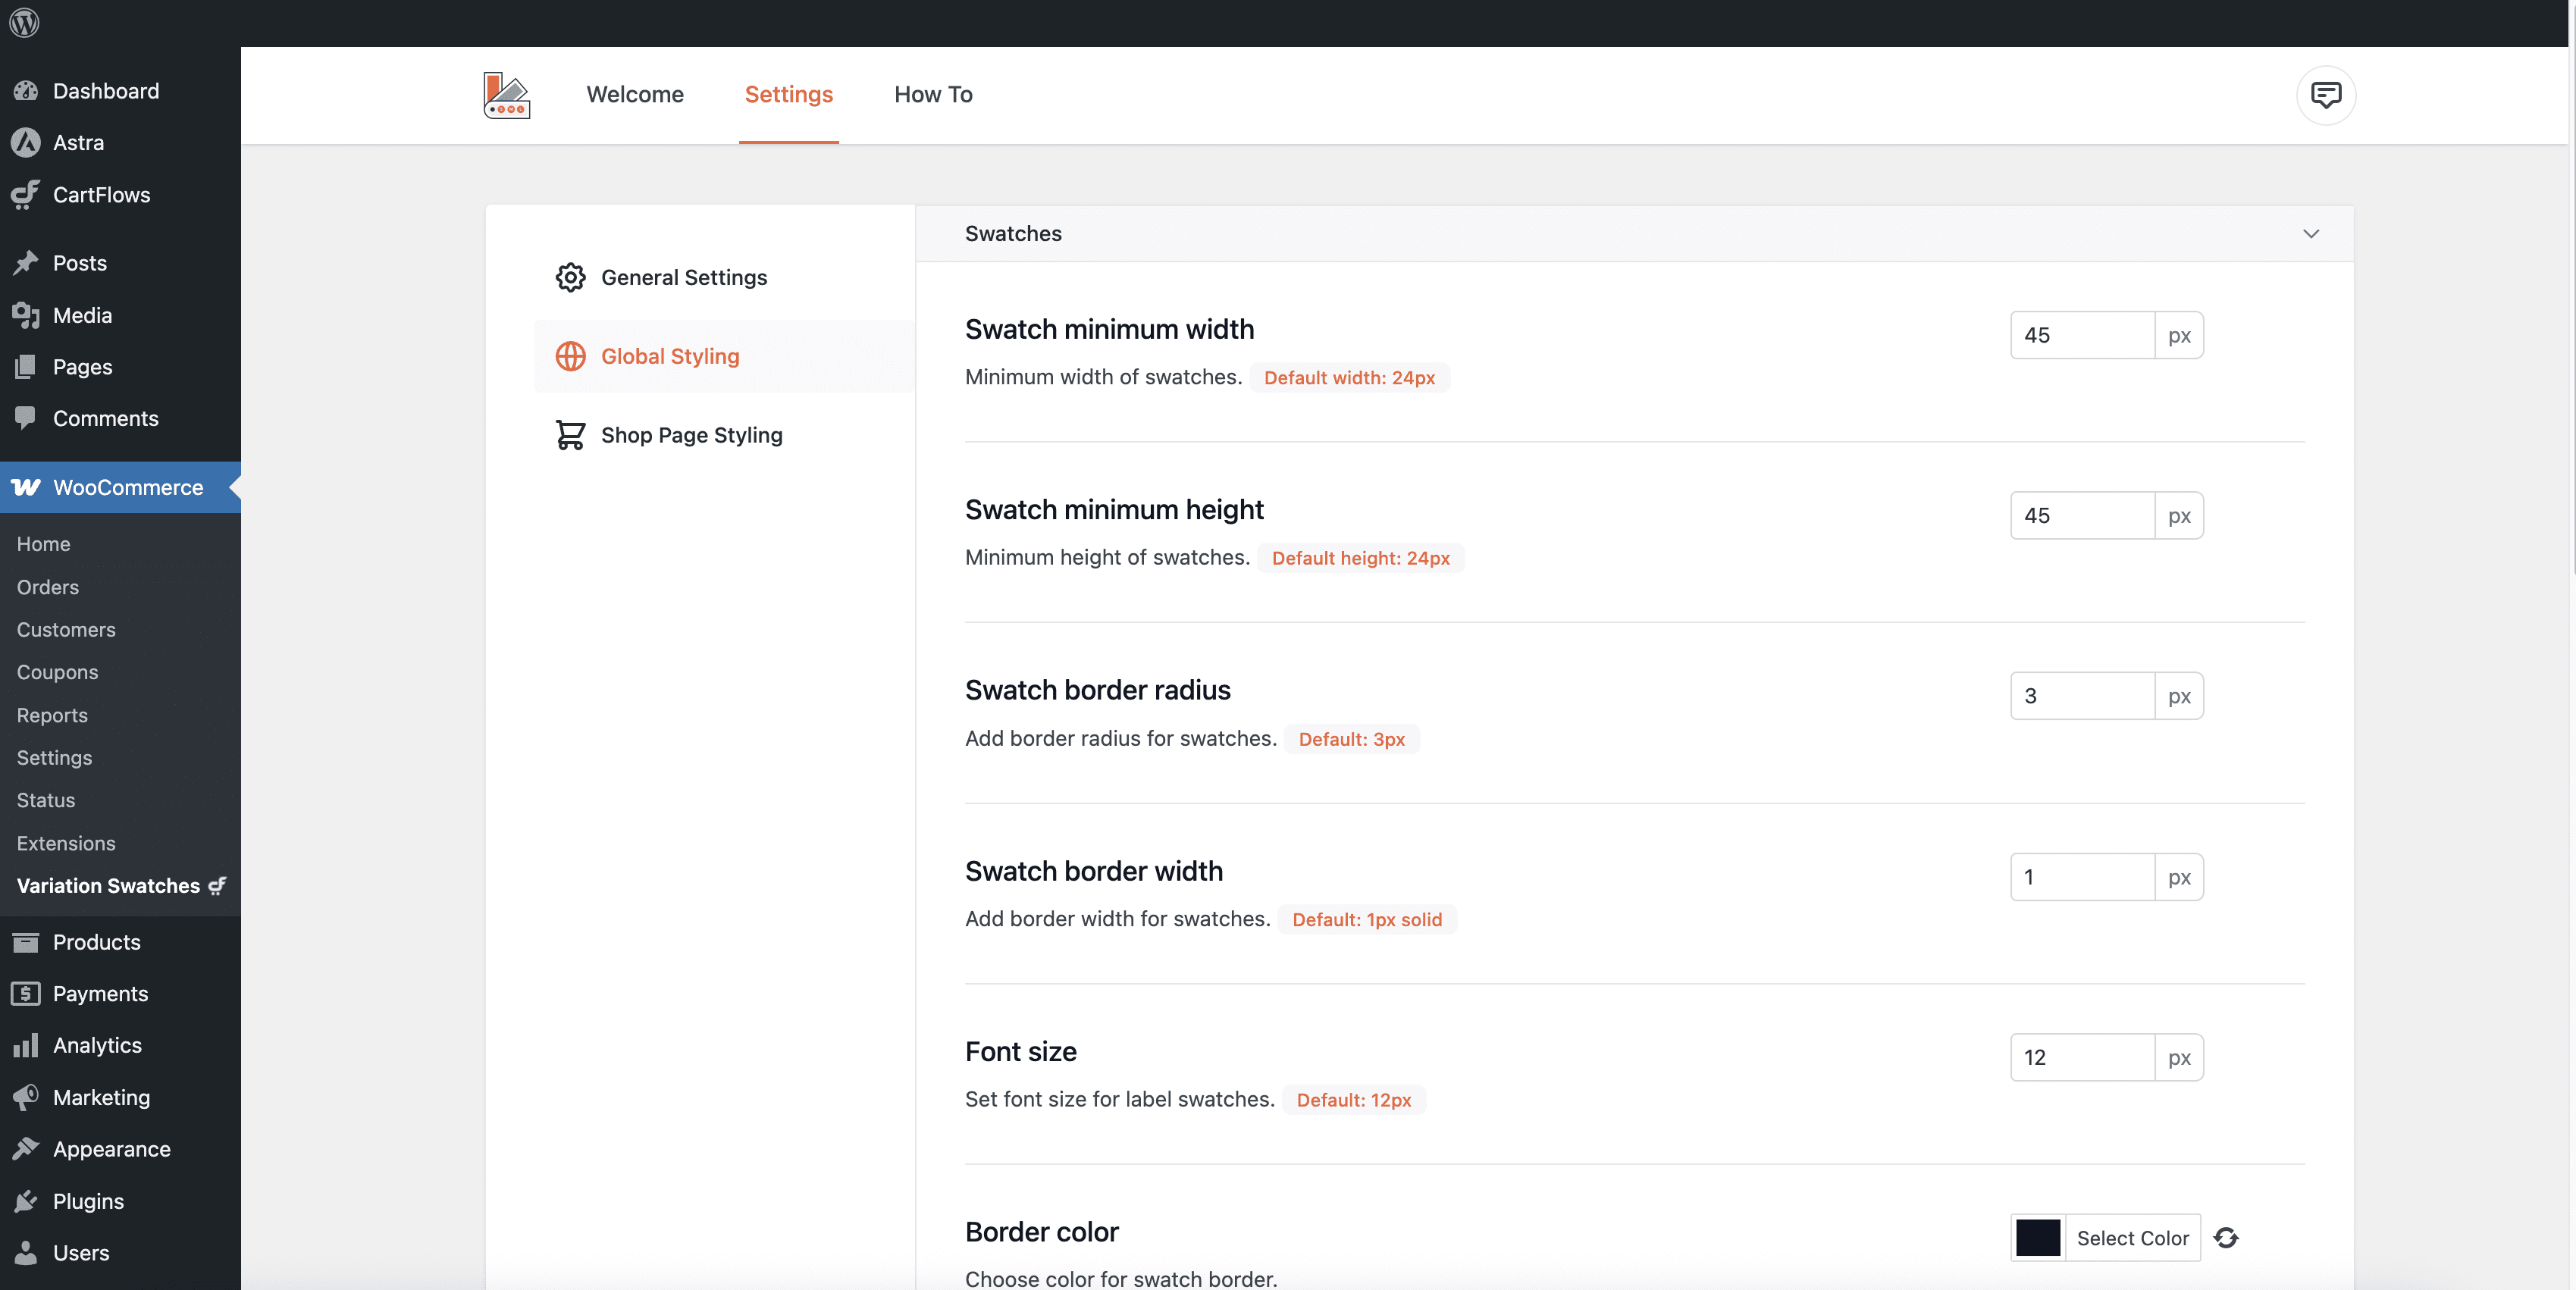Open the feedback chat icon top right
2576x1290 pixels.
coord(2325,95)
